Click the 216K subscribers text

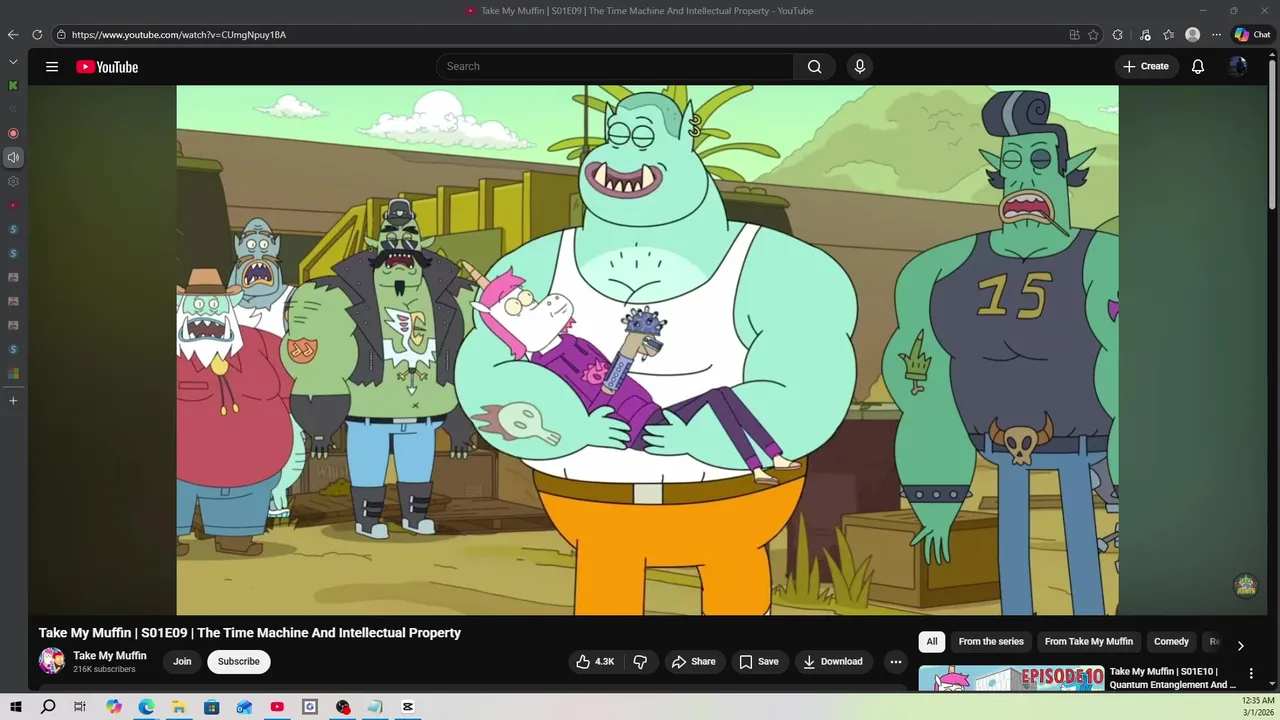104,669
